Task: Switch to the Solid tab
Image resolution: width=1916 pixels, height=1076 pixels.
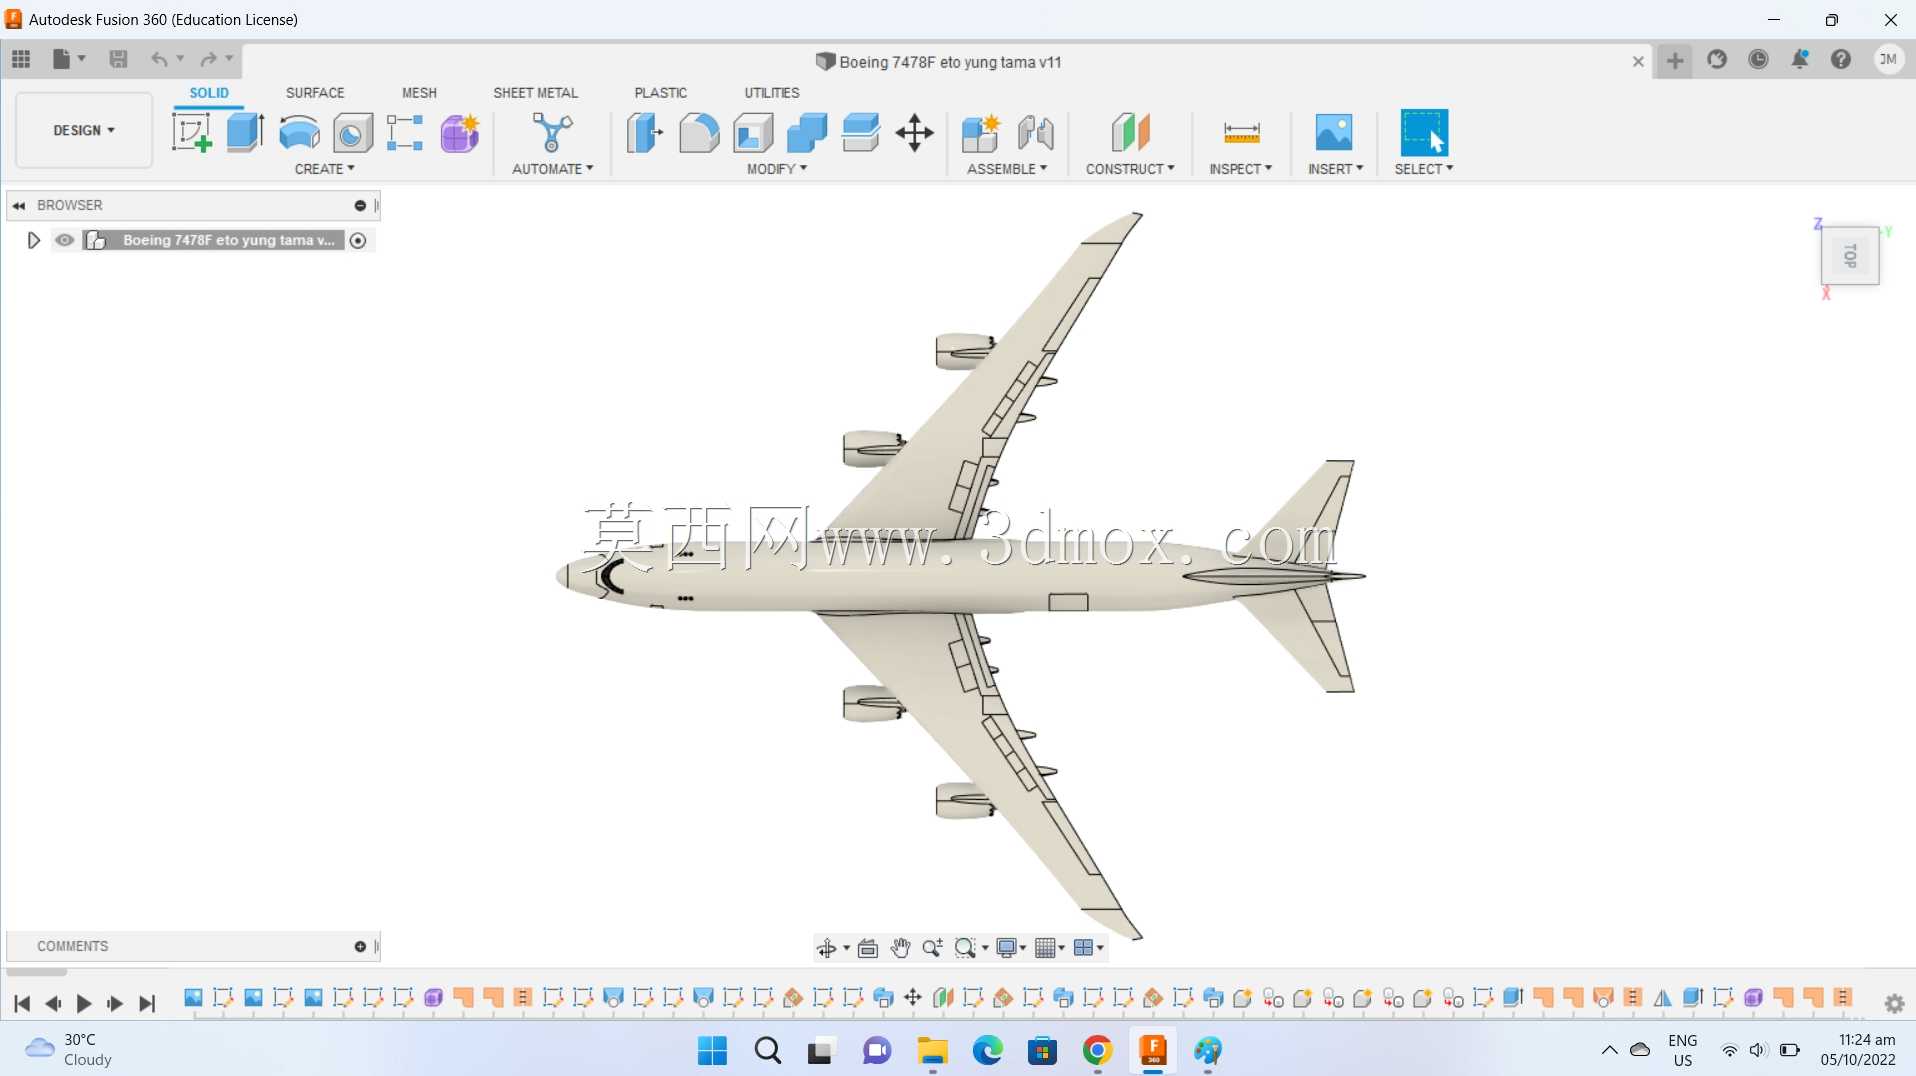Action: [x=209, y=93]
